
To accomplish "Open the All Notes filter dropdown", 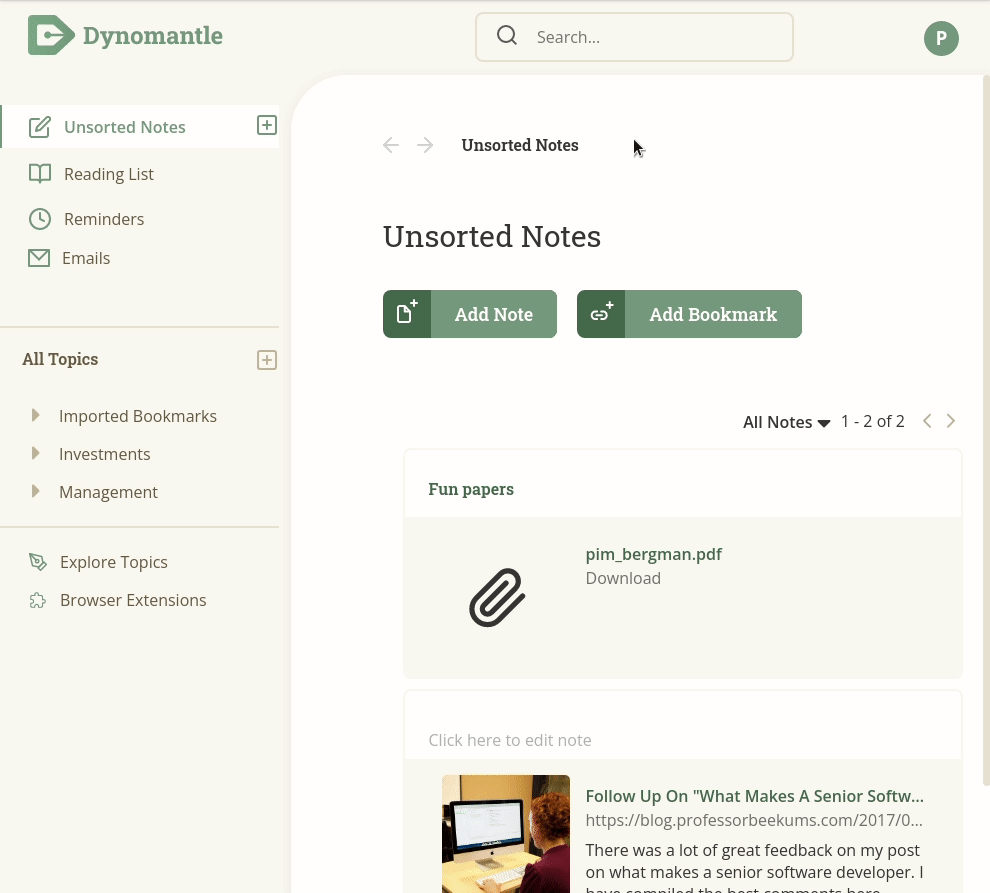I will pos(786,422).
